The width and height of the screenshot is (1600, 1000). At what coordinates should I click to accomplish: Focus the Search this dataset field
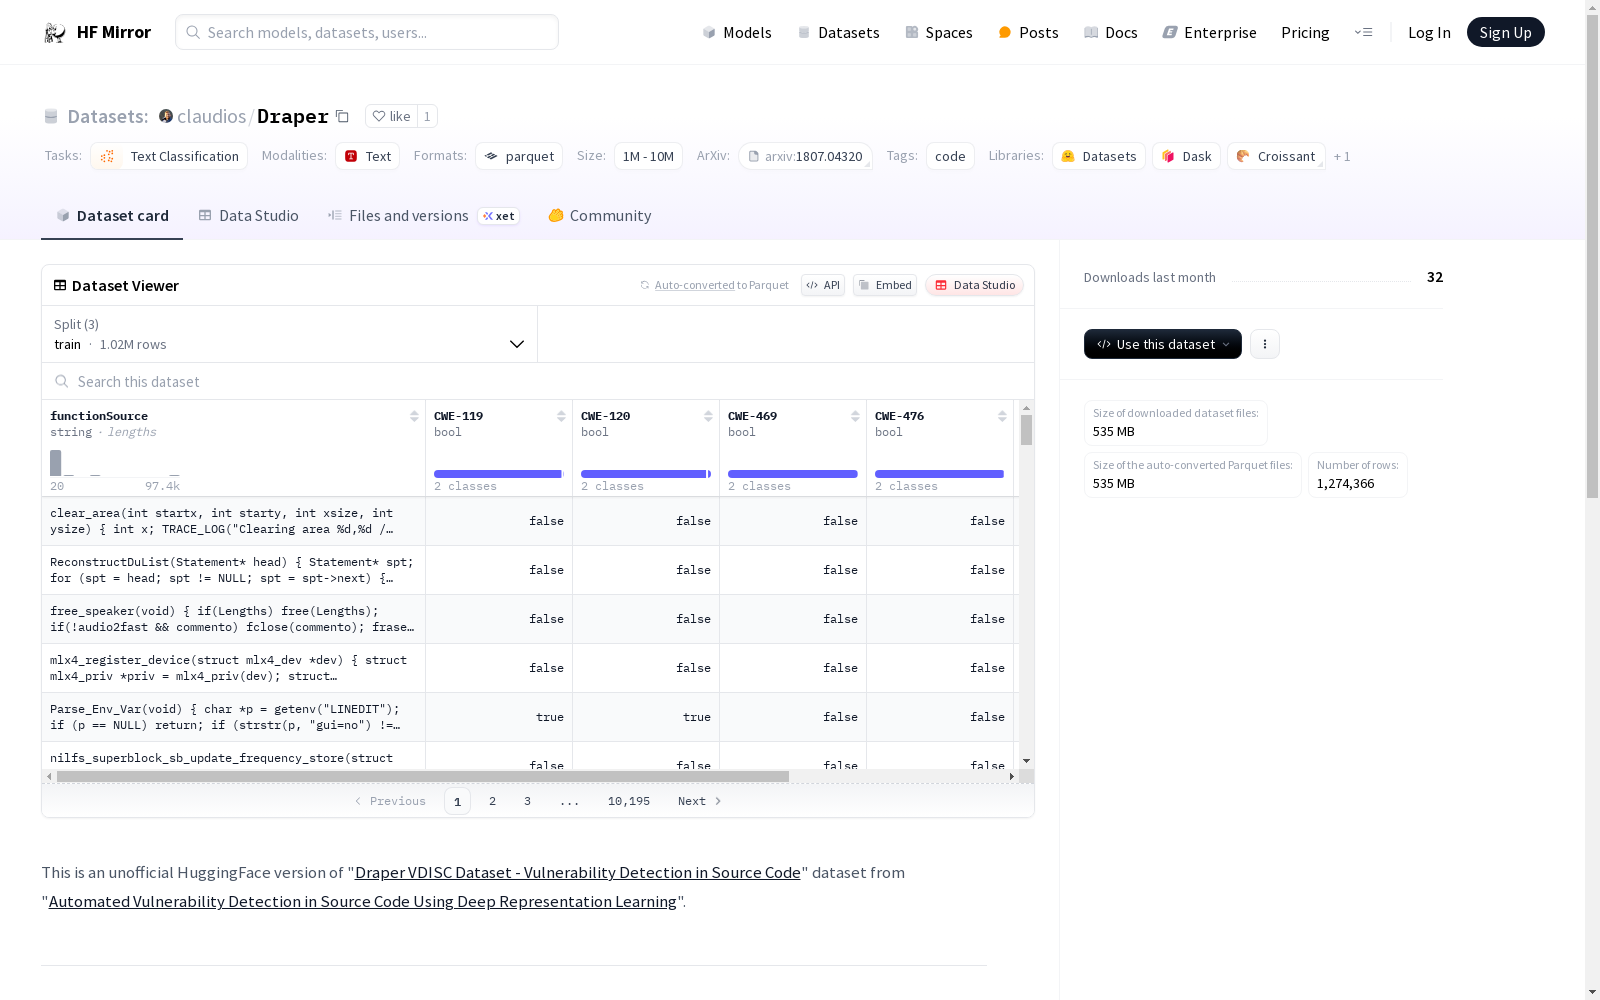[x=538, y=381]
